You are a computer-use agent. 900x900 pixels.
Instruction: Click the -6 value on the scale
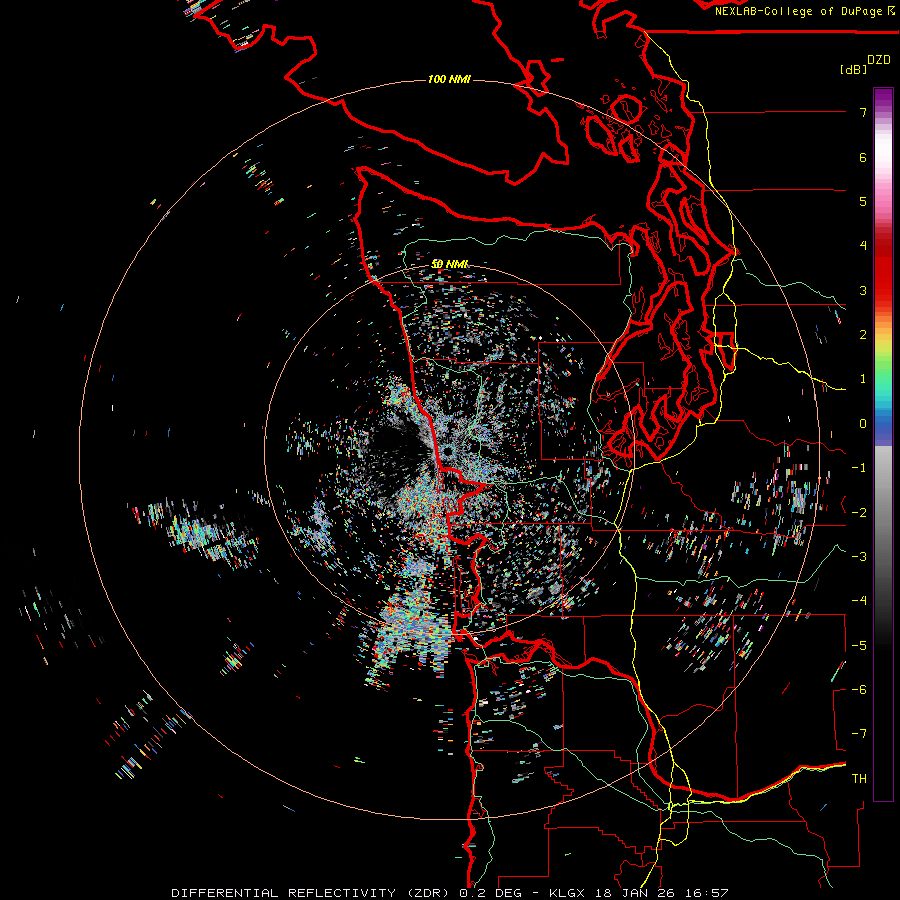(859, 690)
